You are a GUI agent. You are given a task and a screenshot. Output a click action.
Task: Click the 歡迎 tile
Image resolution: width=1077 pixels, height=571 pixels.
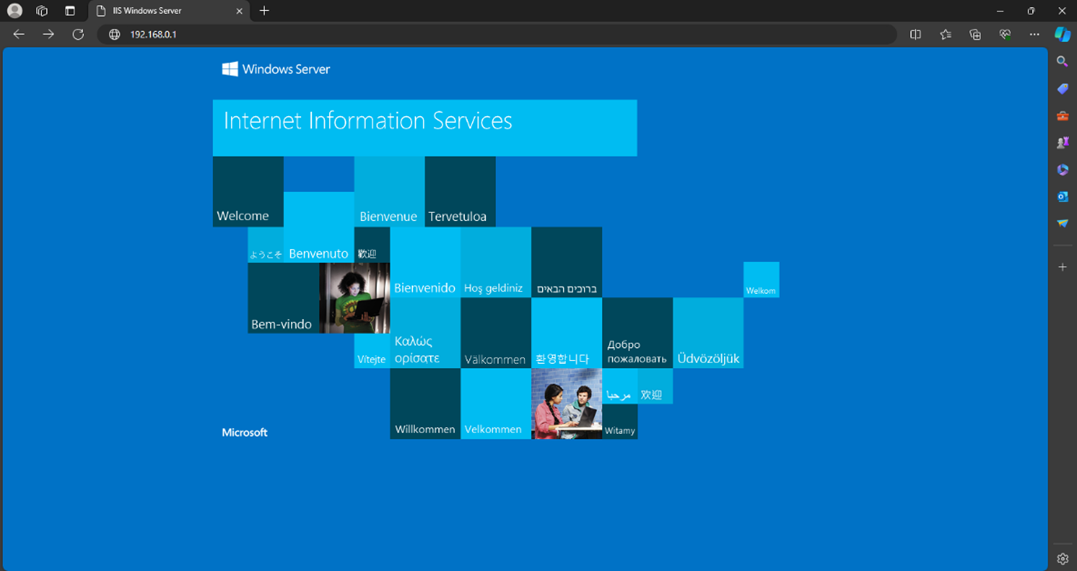[372, 245]
